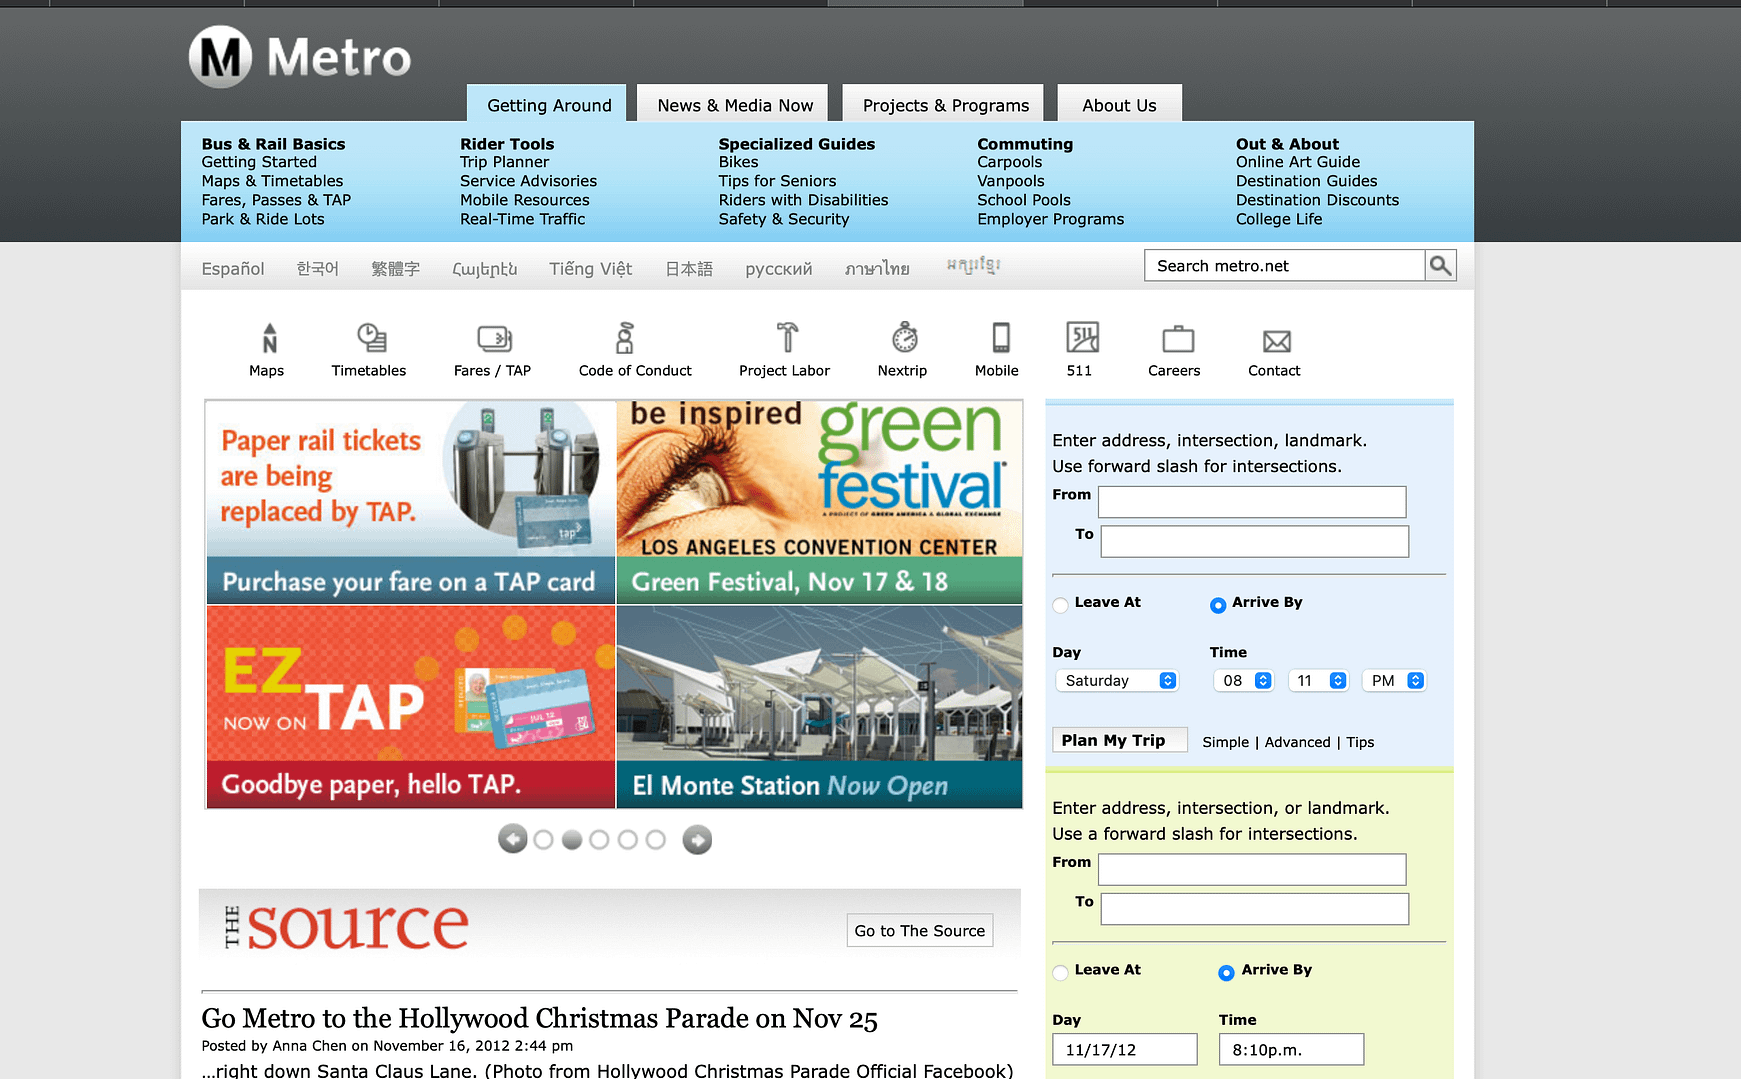The width and height of the screenshot is (1741, 1079).
Task: Select the second carousel dot
Action: pos(572,840)
